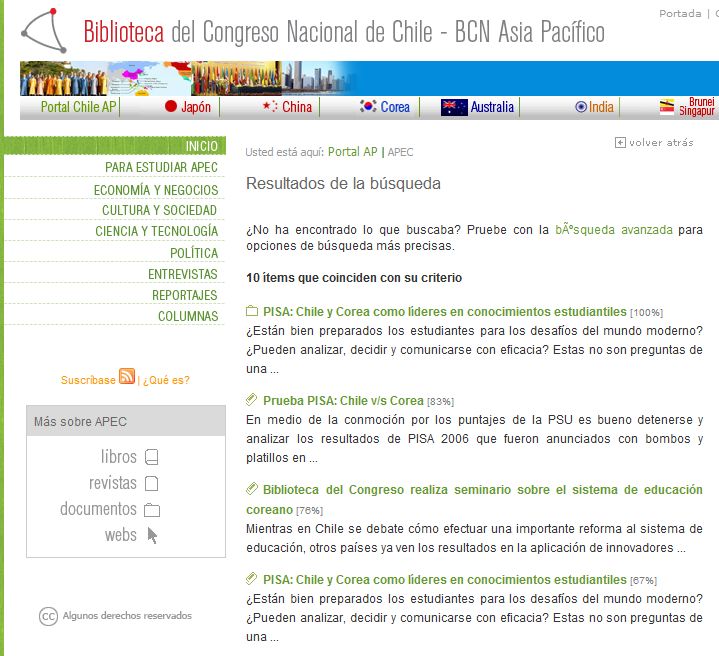719x656 pixels.
Task: Select POLÍTICA menu item
Action: tap(194, 253)
